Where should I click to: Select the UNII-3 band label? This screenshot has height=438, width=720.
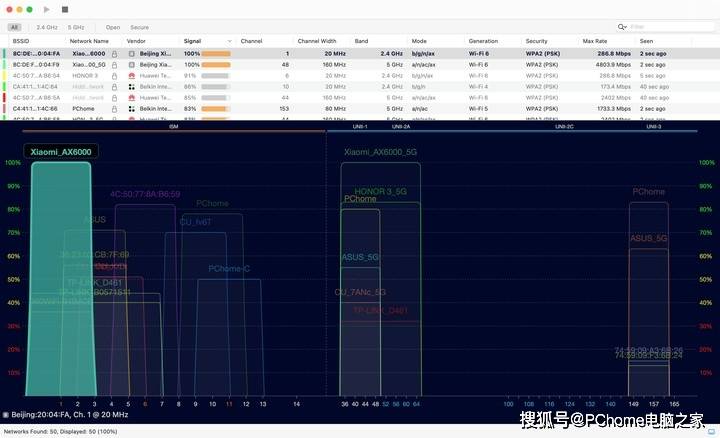654,126
